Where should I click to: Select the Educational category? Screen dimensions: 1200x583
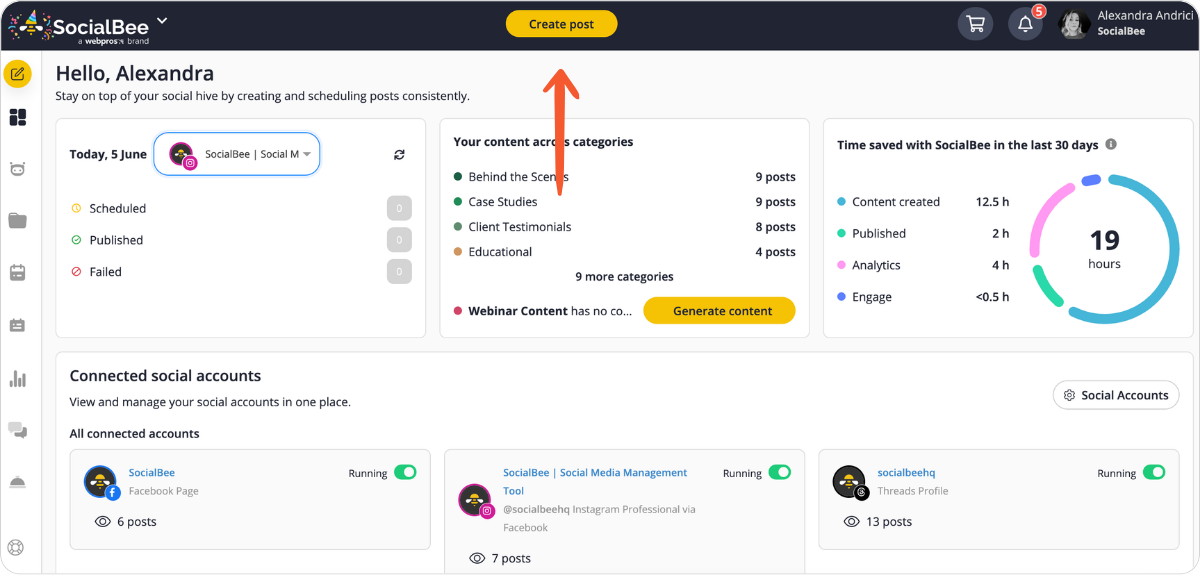coord(500,252)
